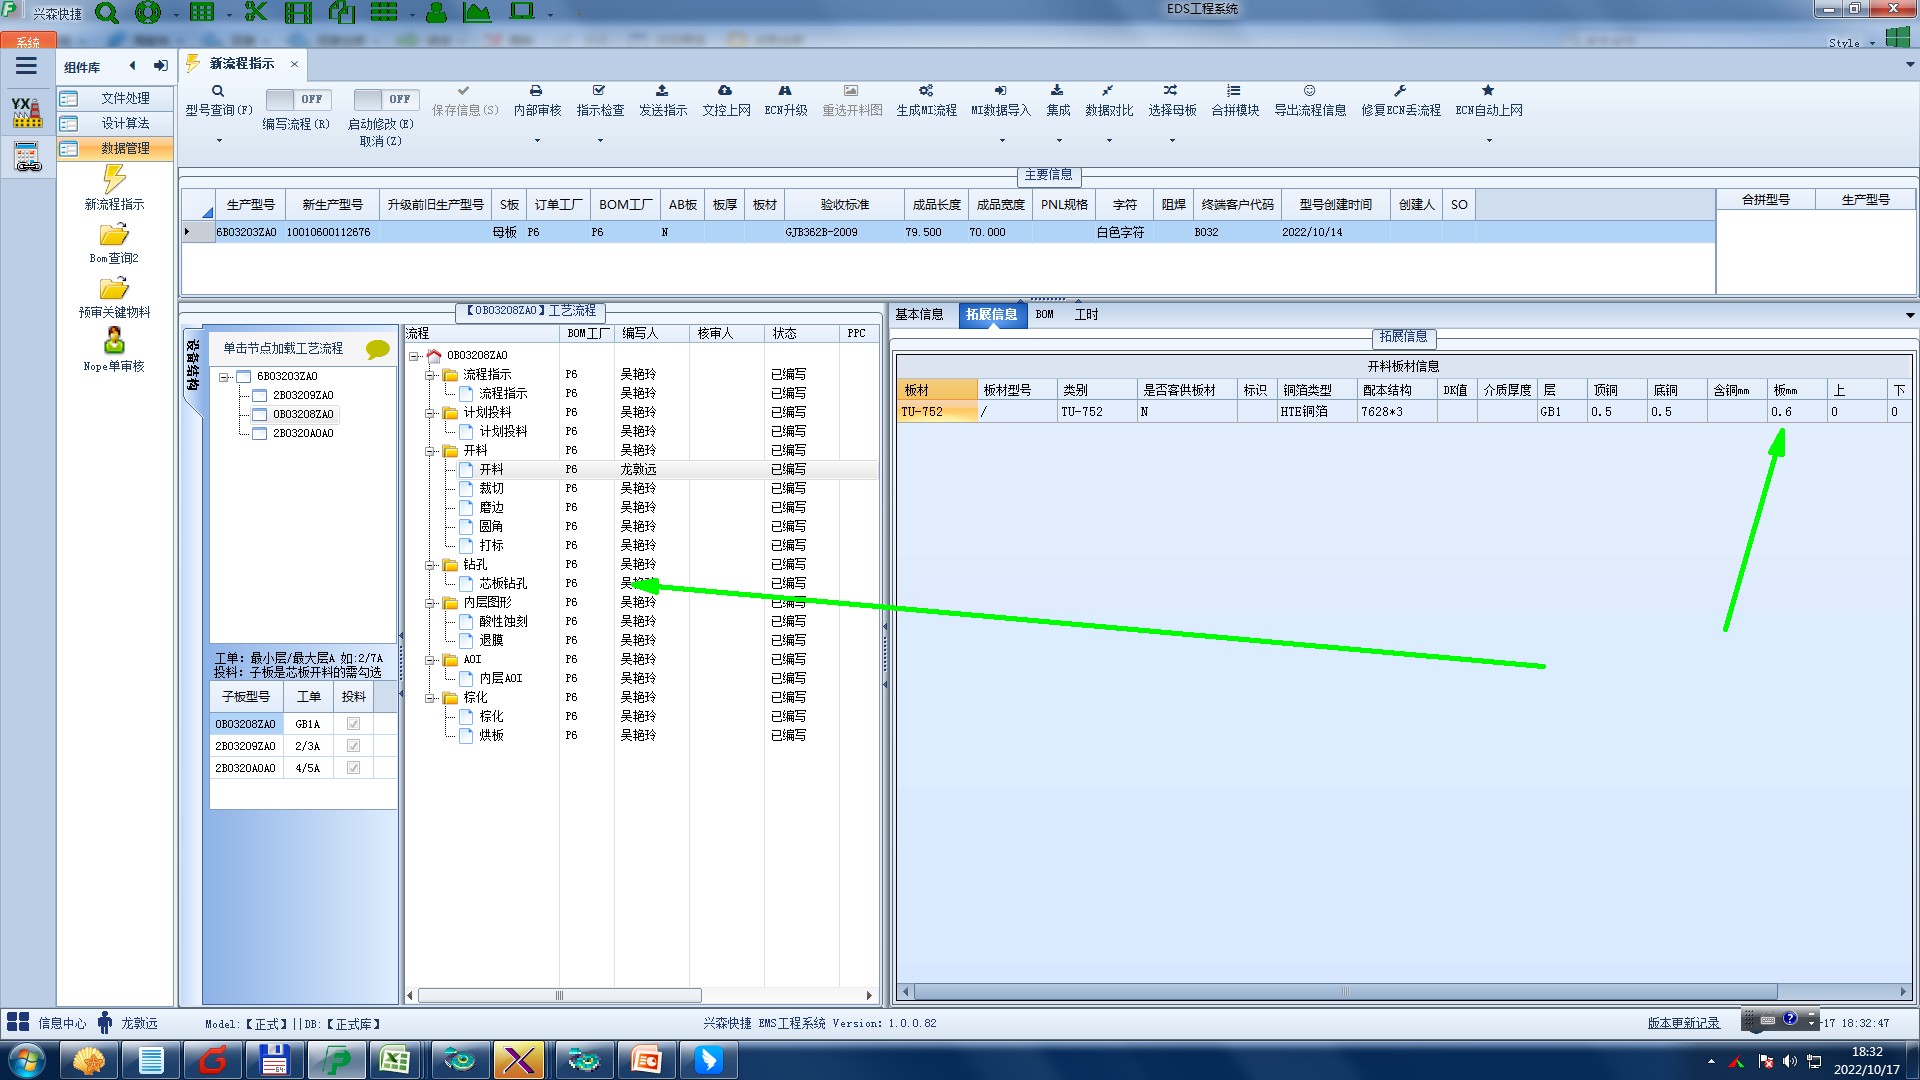
Task: Click the 文控上网 cloud upload icon
Action: tap(725, 91)
